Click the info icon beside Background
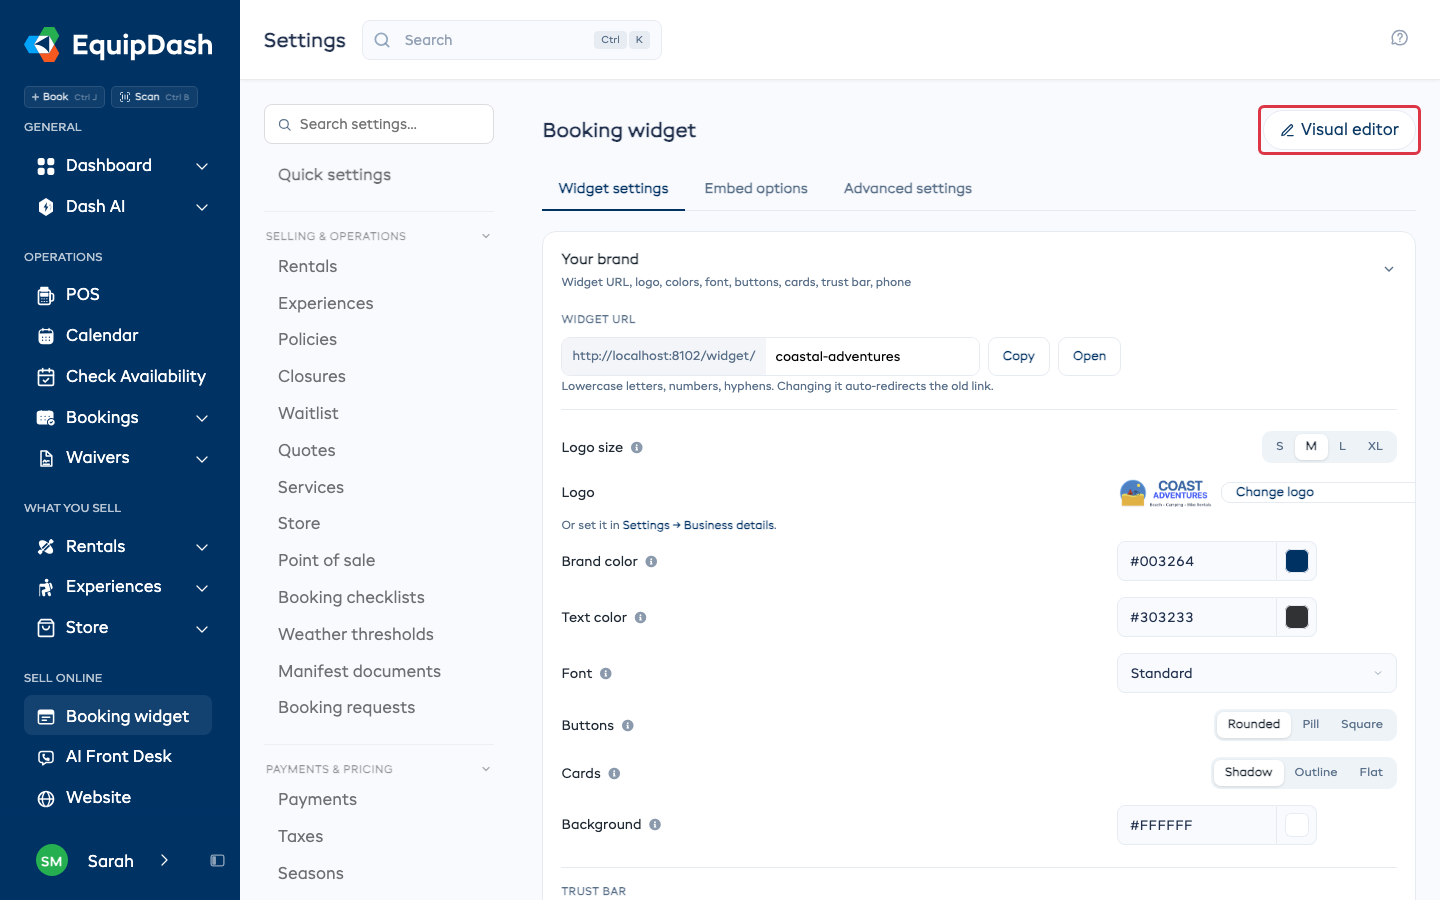Screen dimensions: 1440x900 pos(655,825)
